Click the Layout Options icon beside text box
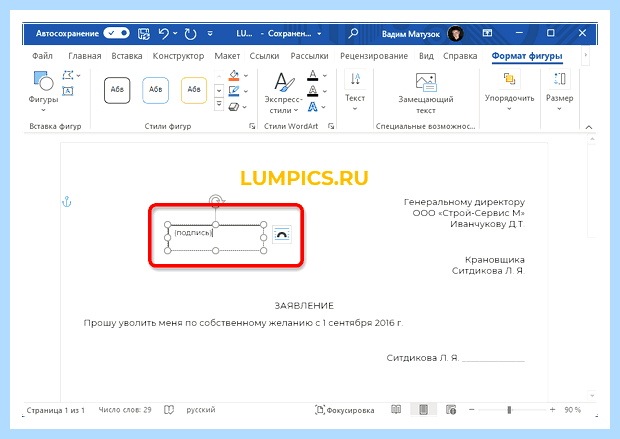This screenshot has width=620, height=439. click(x=282, y=235)
